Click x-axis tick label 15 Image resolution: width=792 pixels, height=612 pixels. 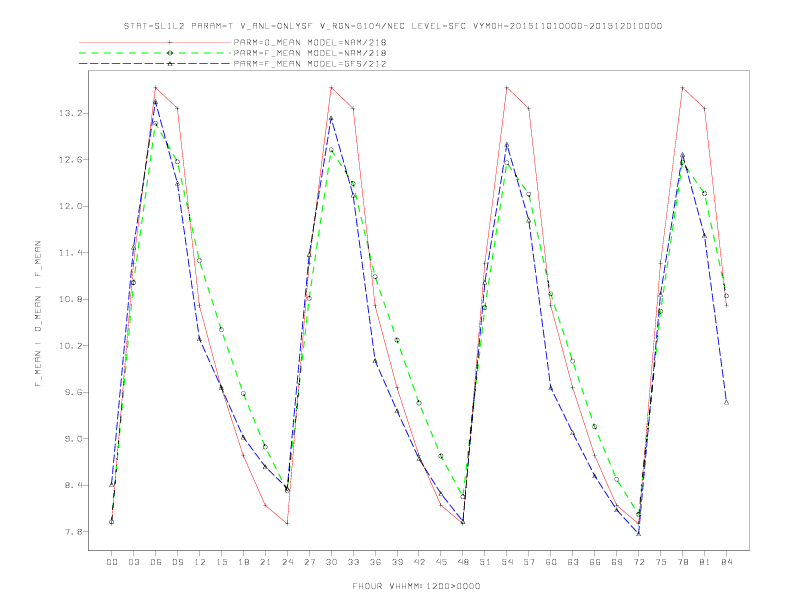(221, 562)
